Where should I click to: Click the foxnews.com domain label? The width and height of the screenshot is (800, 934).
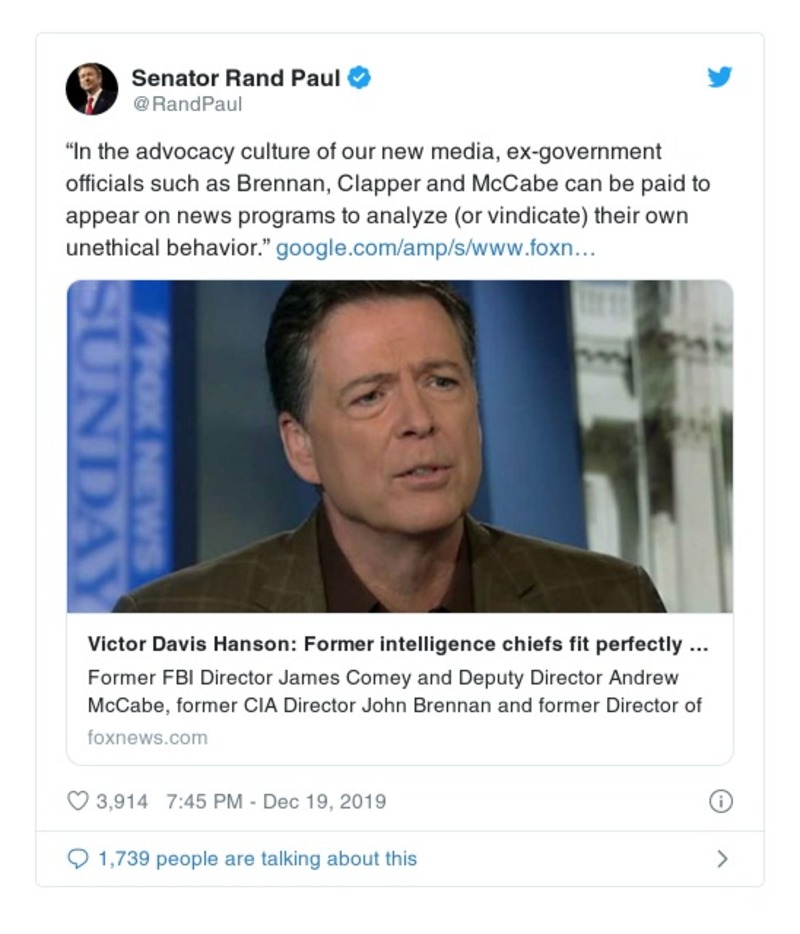148,738
